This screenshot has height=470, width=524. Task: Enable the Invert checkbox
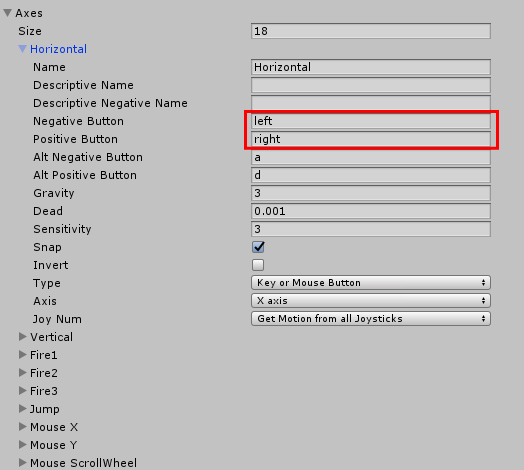[x=258, y=265]
